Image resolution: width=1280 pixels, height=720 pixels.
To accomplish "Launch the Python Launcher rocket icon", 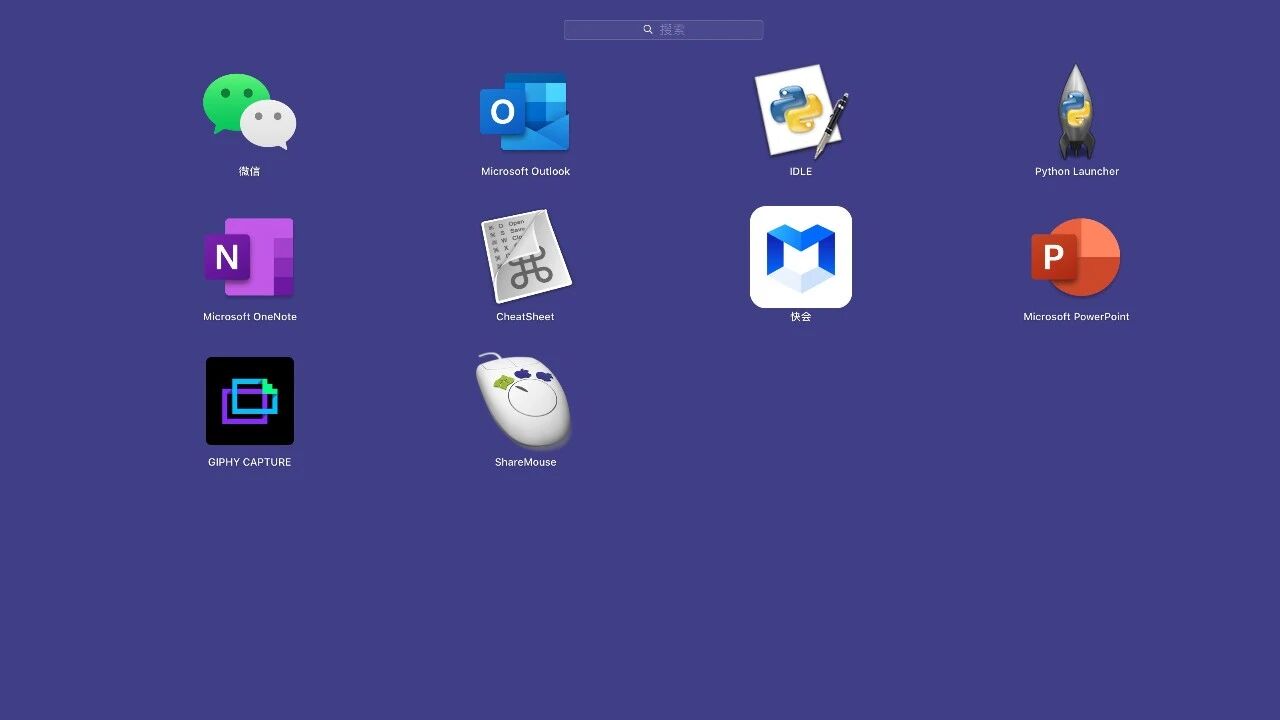I will click(1076, 111).
